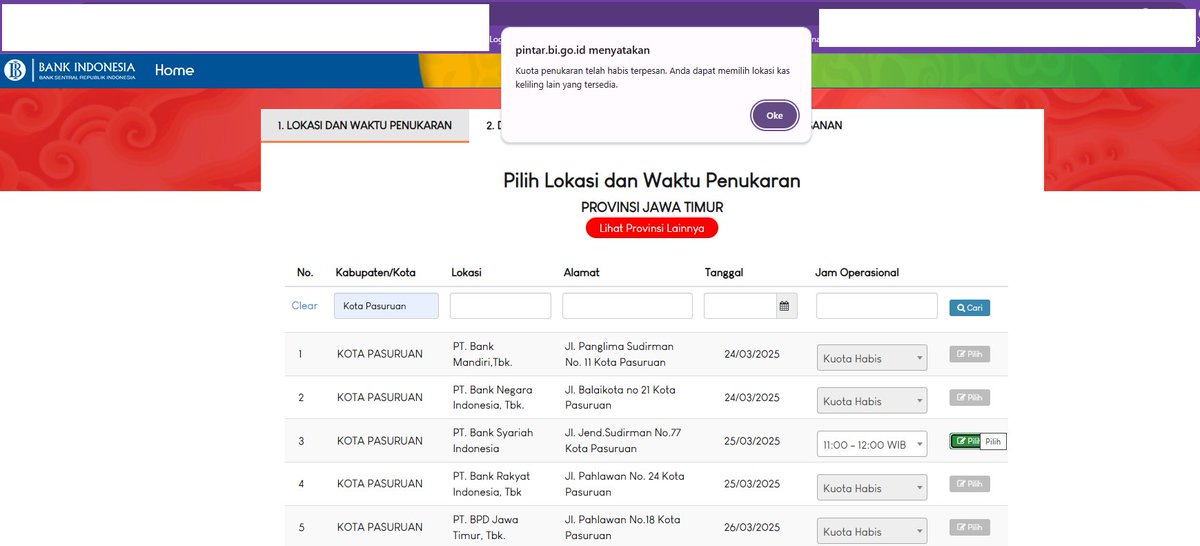The height and width of the screenshot is (546, 1200).
Task: Click the Pilih button for BPD Jawa Timur row
Action: [x=969, y=527]
